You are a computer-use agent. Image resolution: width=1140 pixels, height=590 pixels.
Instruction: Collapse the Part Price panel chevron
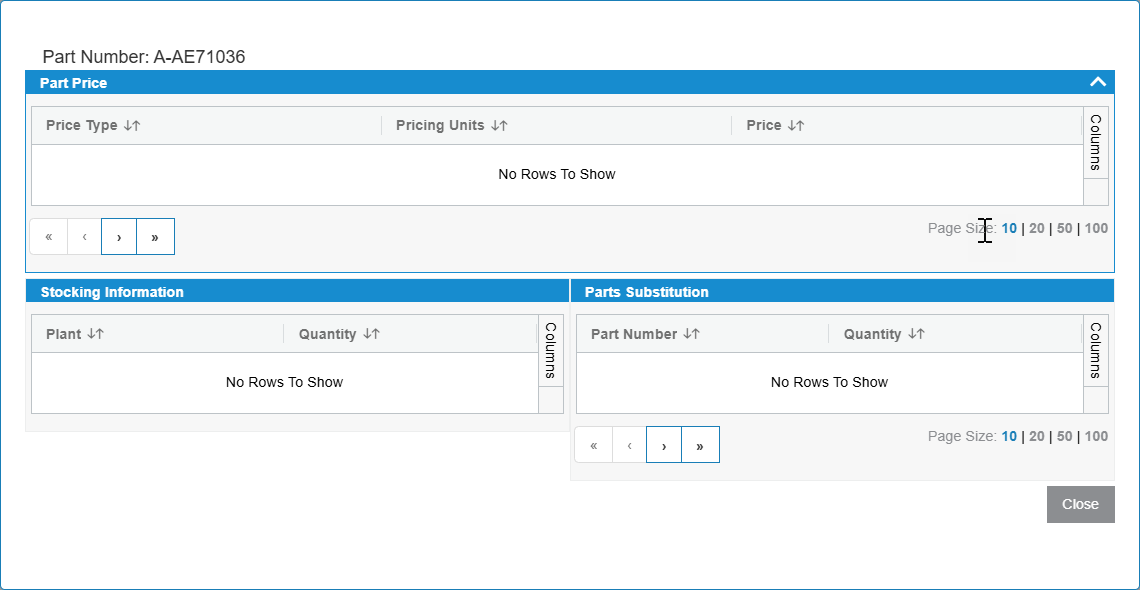1097,83
